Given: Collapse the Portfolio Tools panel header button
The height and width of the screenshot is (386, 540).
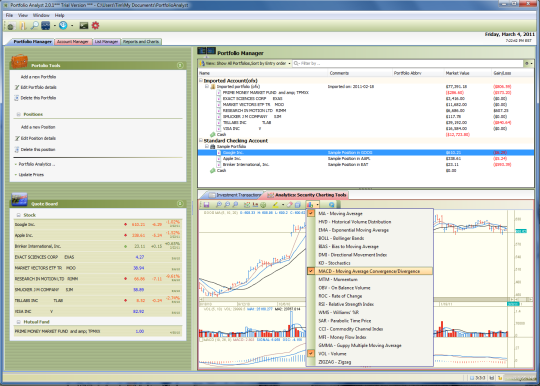Looking at the screenshot, I should coord(180,65).
